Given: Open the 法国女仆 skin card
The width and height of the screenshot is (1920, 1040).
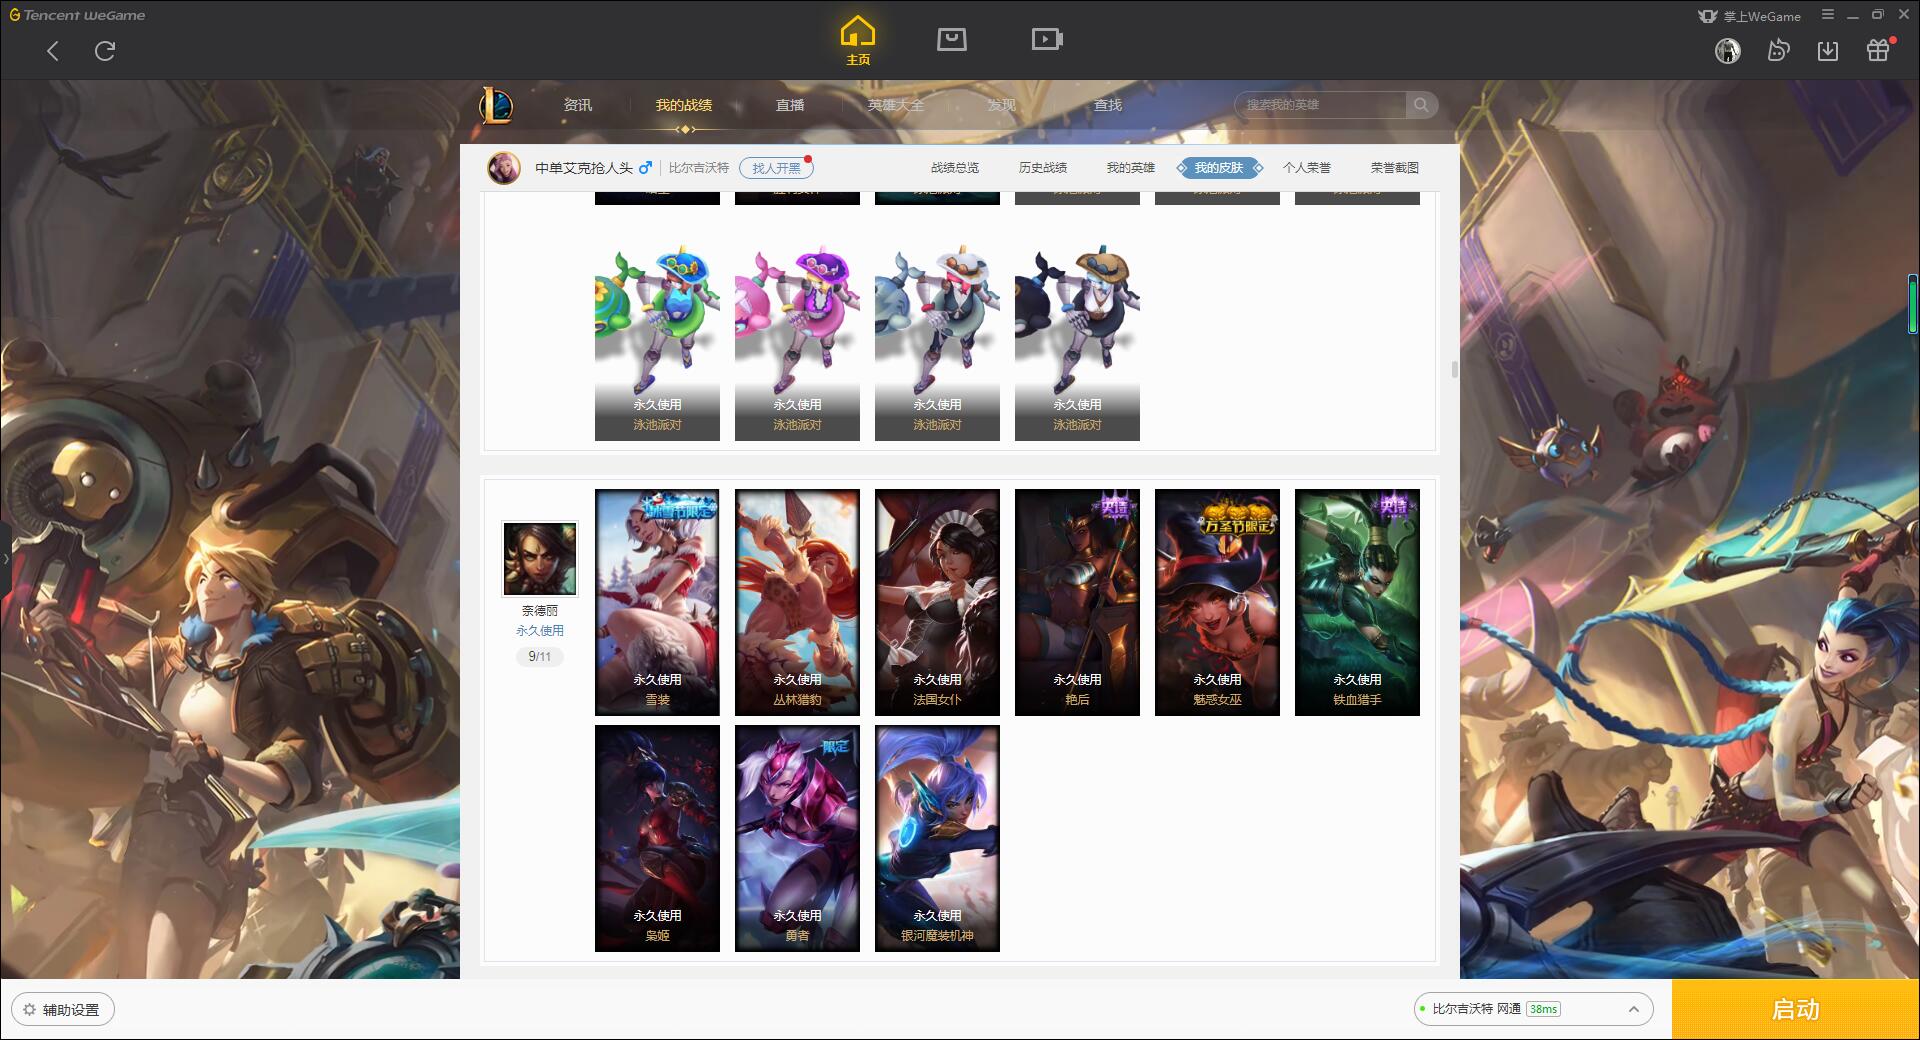Looking at the screenshot, I should (x=937, y=602).
